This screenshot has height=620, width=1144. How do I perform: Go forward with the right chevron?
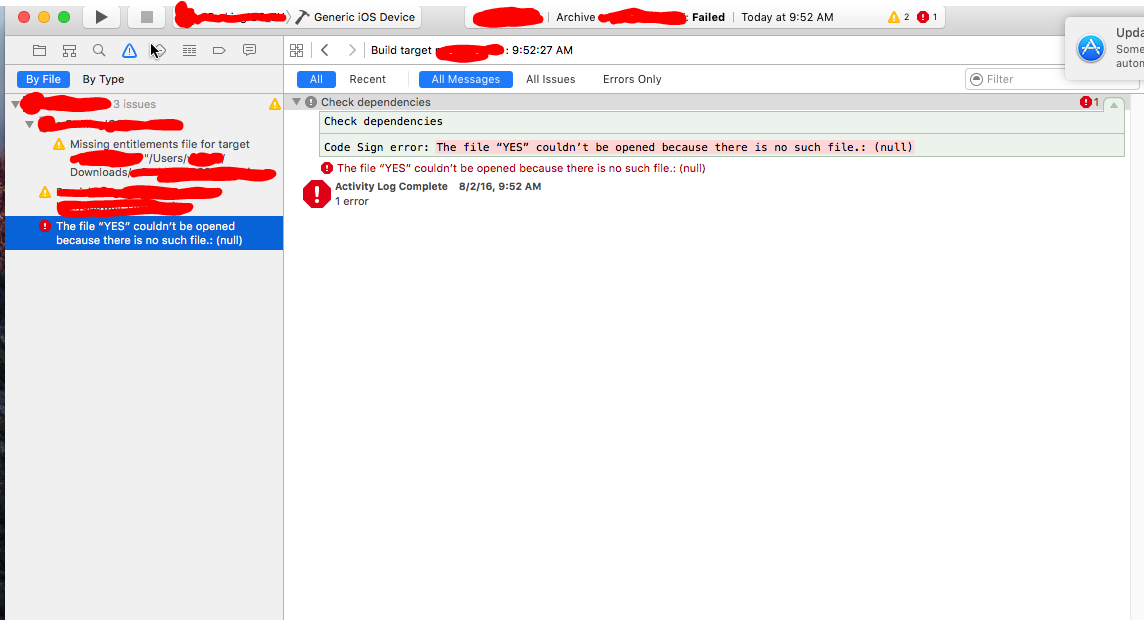pos(352,50)
